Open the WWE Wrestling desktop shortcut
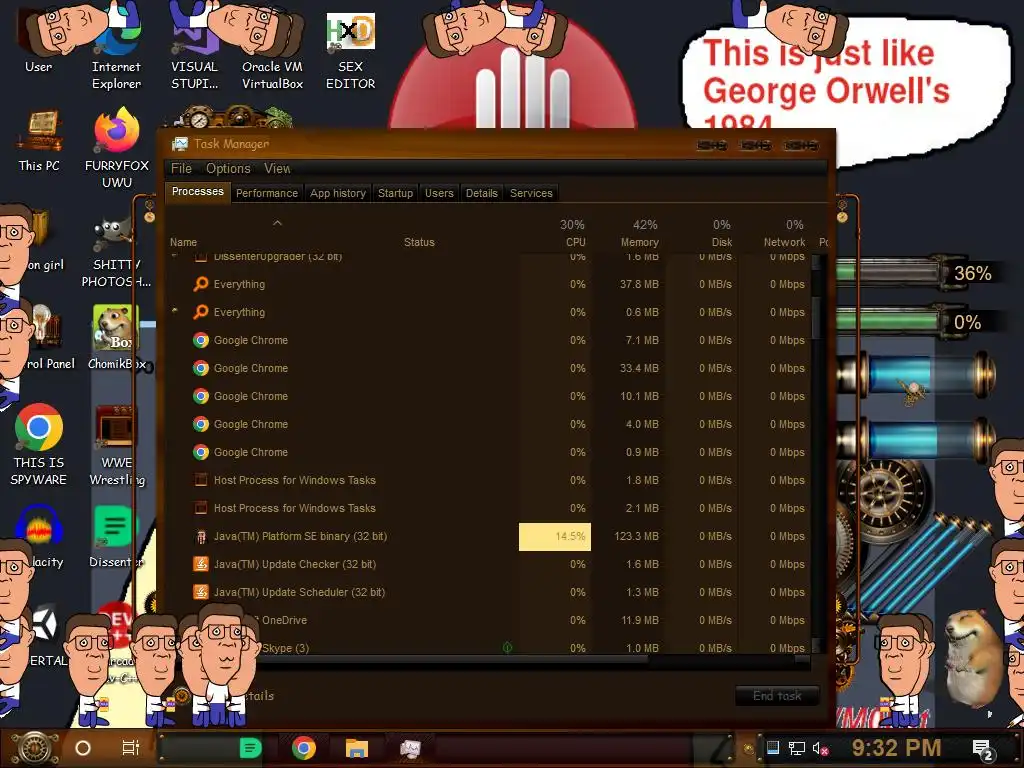This screenshot has width=1024, height=768. tap(116, 444)
